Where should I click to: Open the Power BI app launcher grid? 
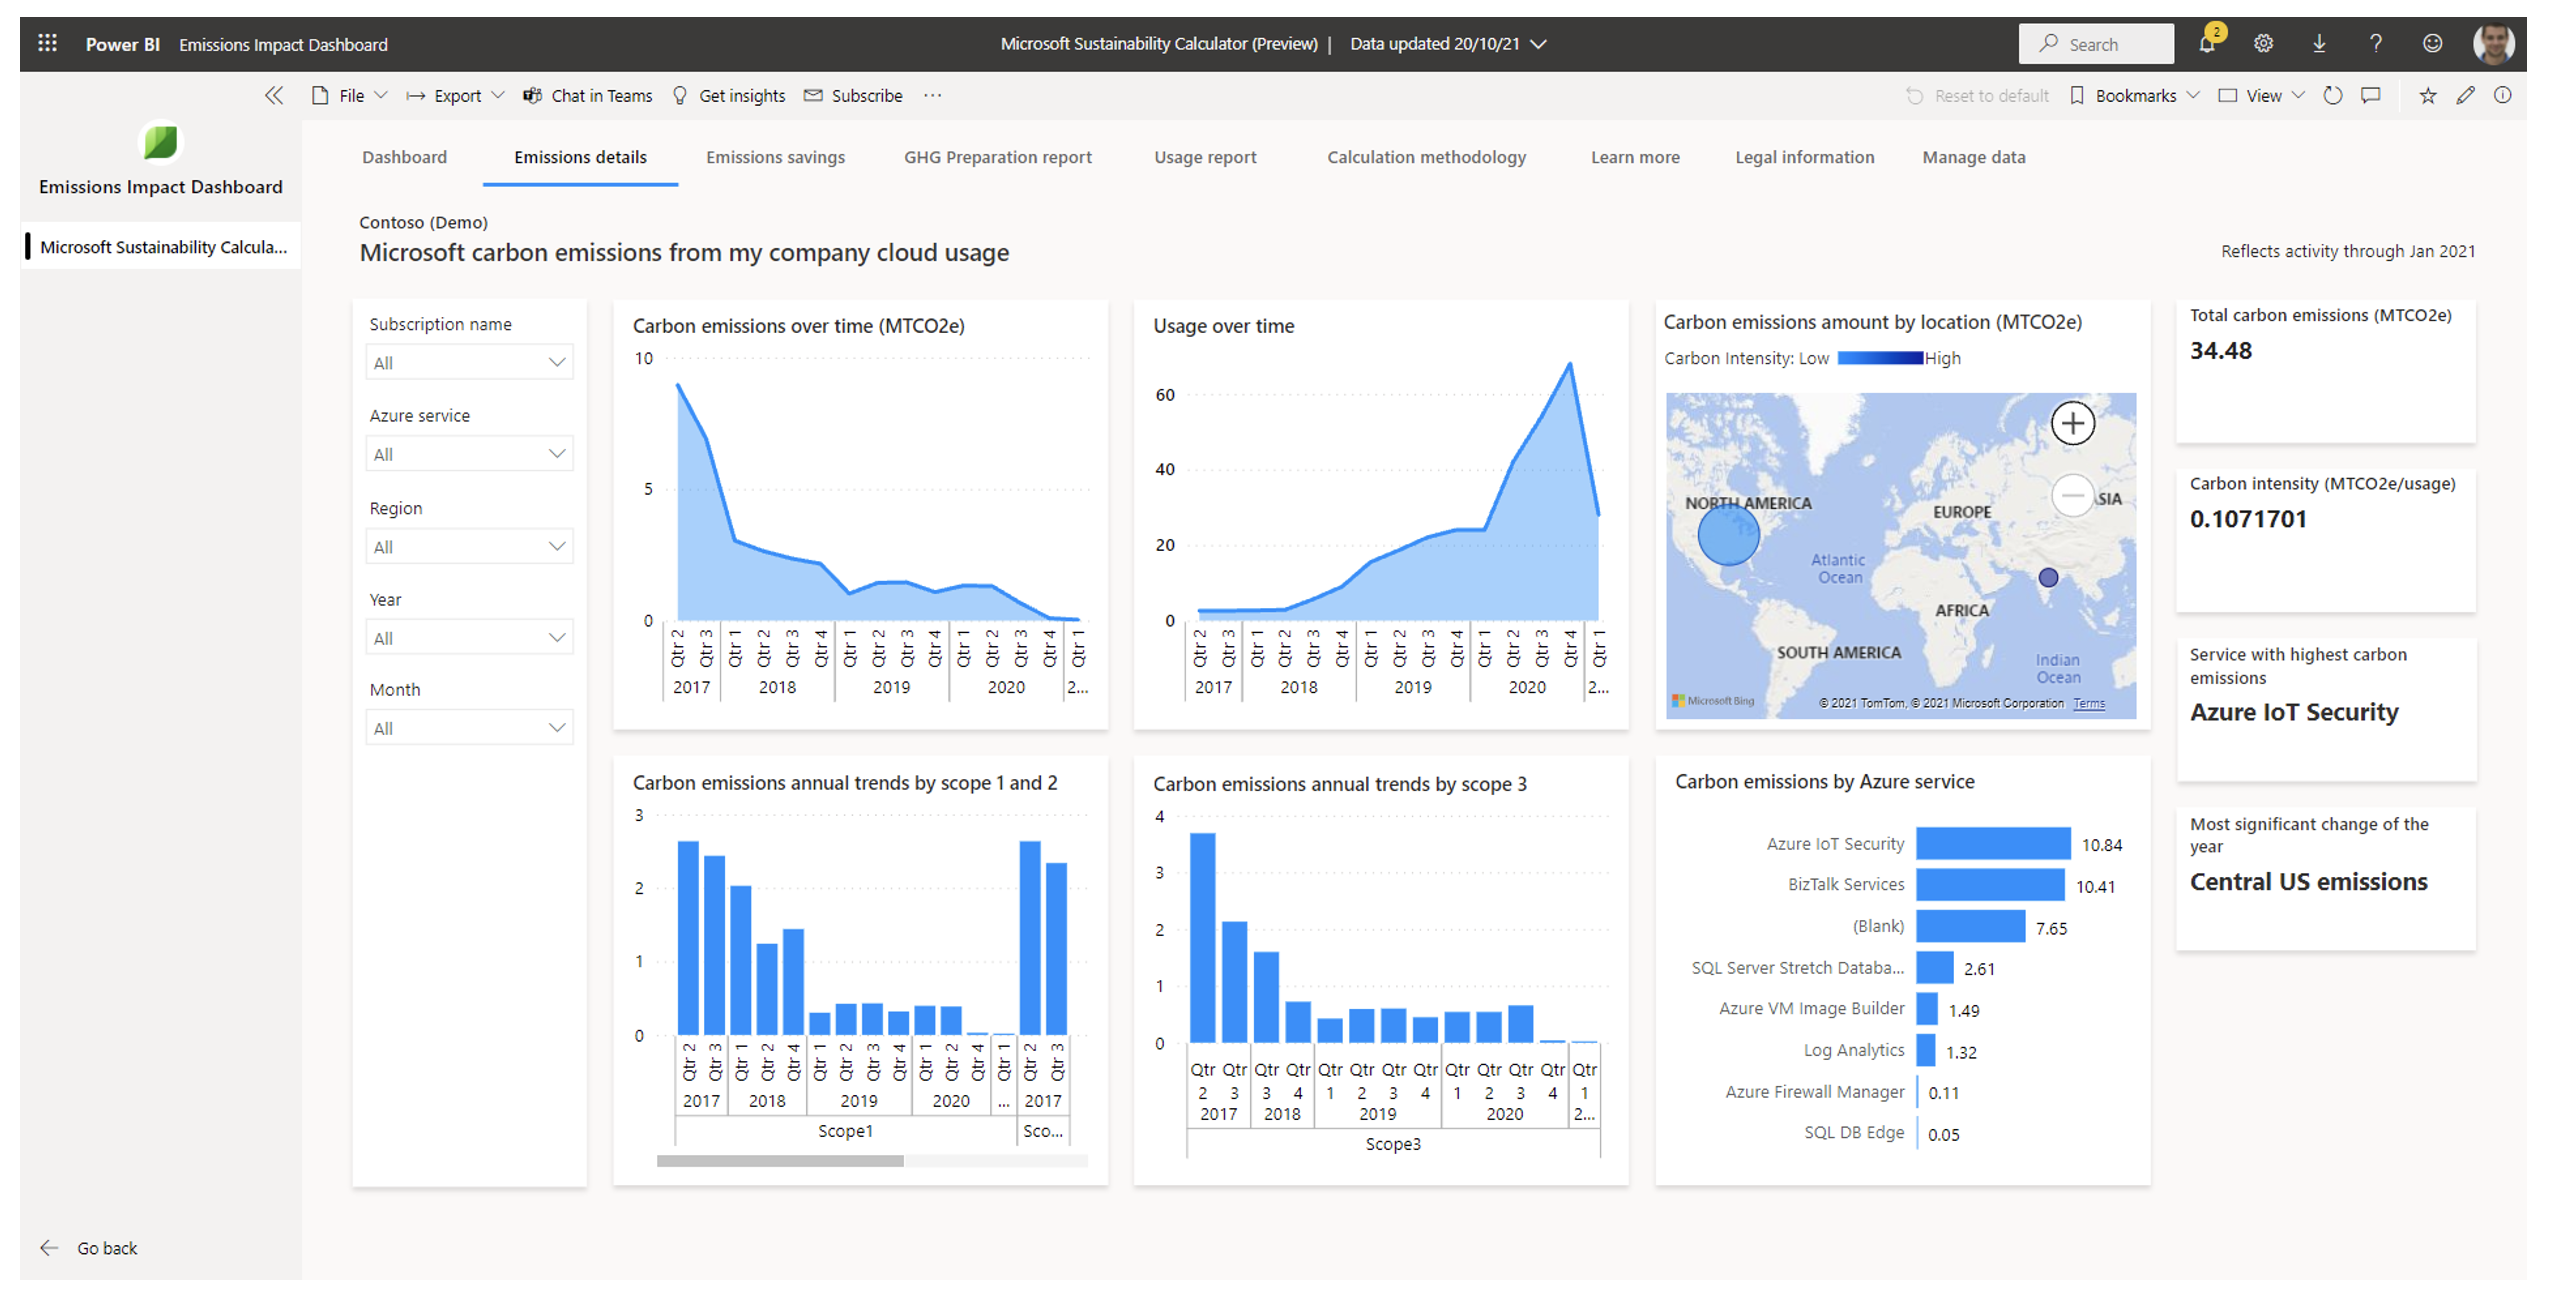(47, 43)
